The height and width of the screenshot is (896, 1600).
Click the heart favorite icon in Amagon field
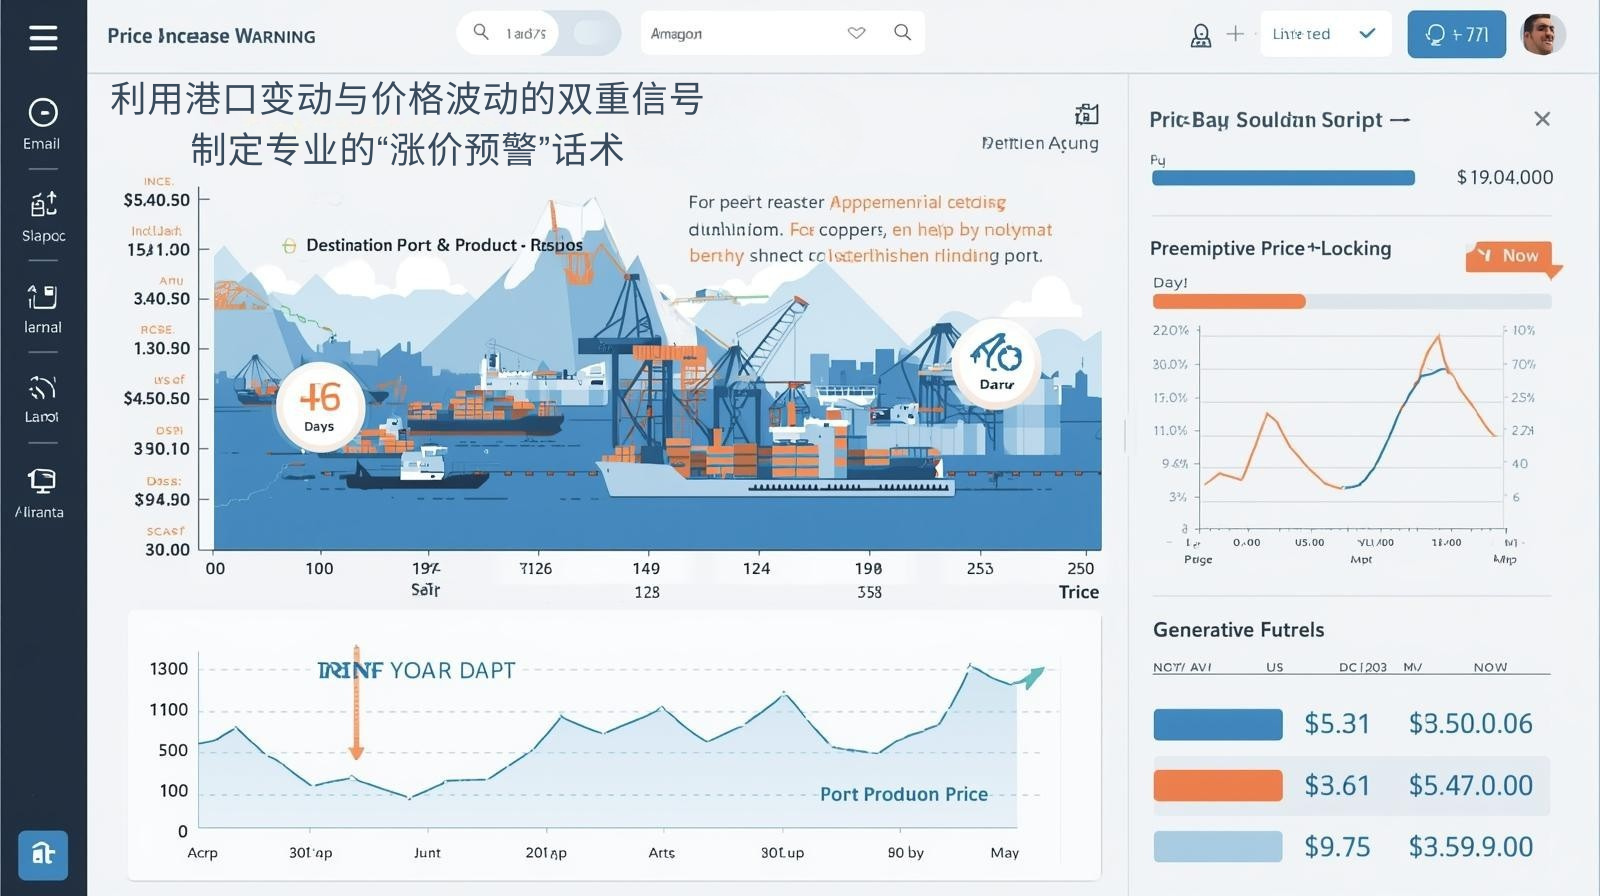(856, 33)
